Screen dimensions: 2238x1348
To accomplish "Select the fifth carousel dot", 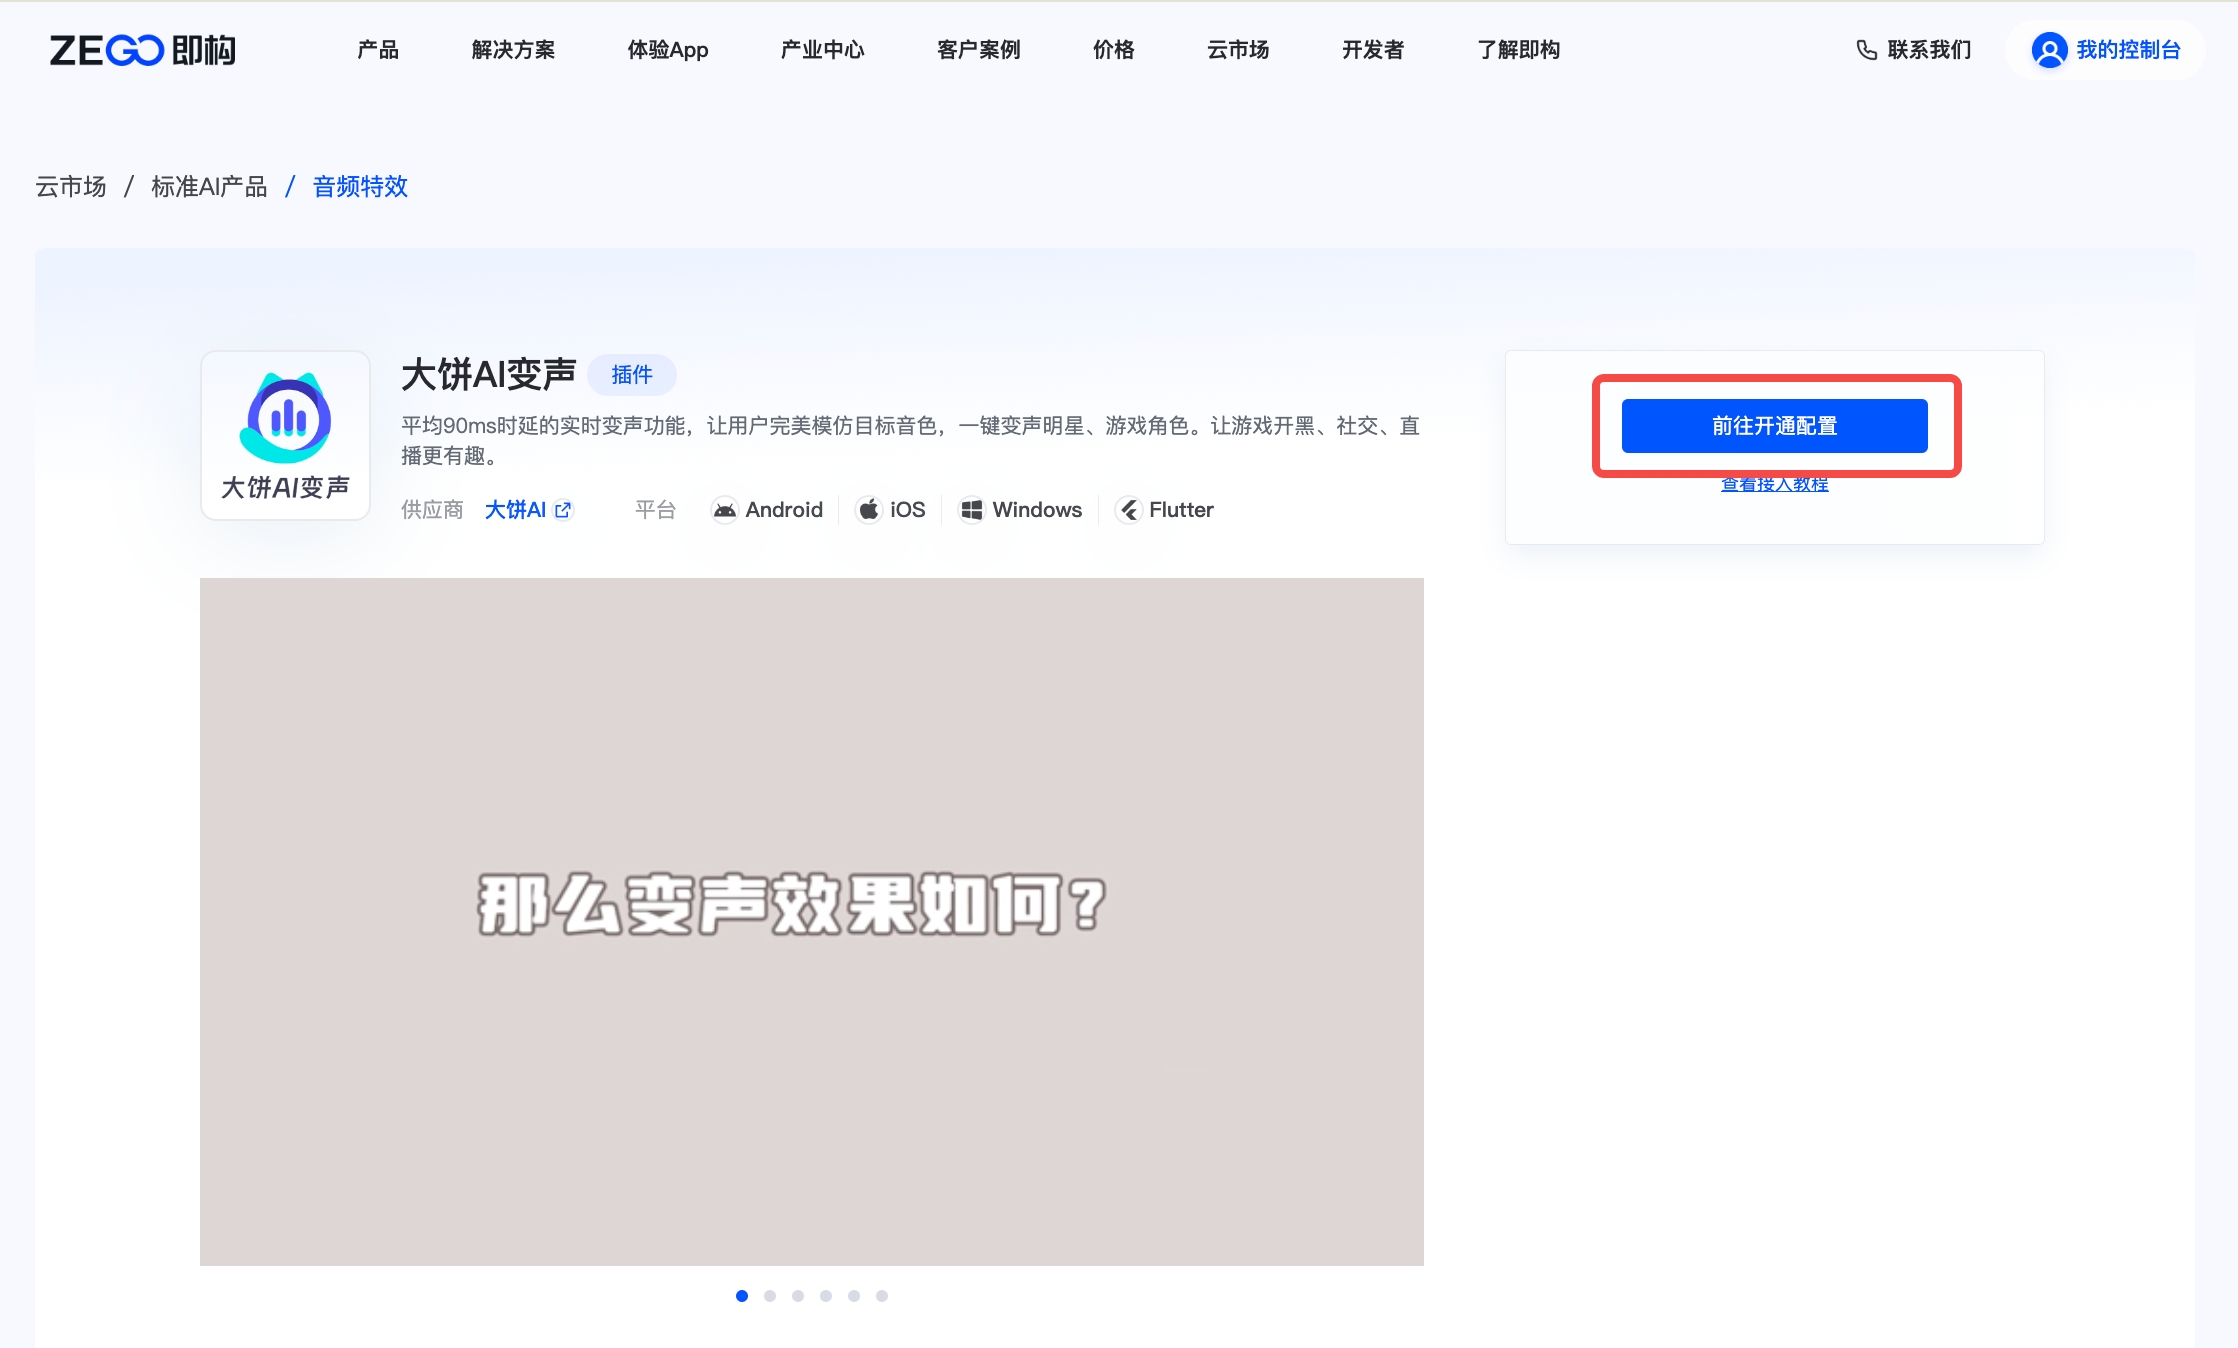I will [x=854, y=1296].
